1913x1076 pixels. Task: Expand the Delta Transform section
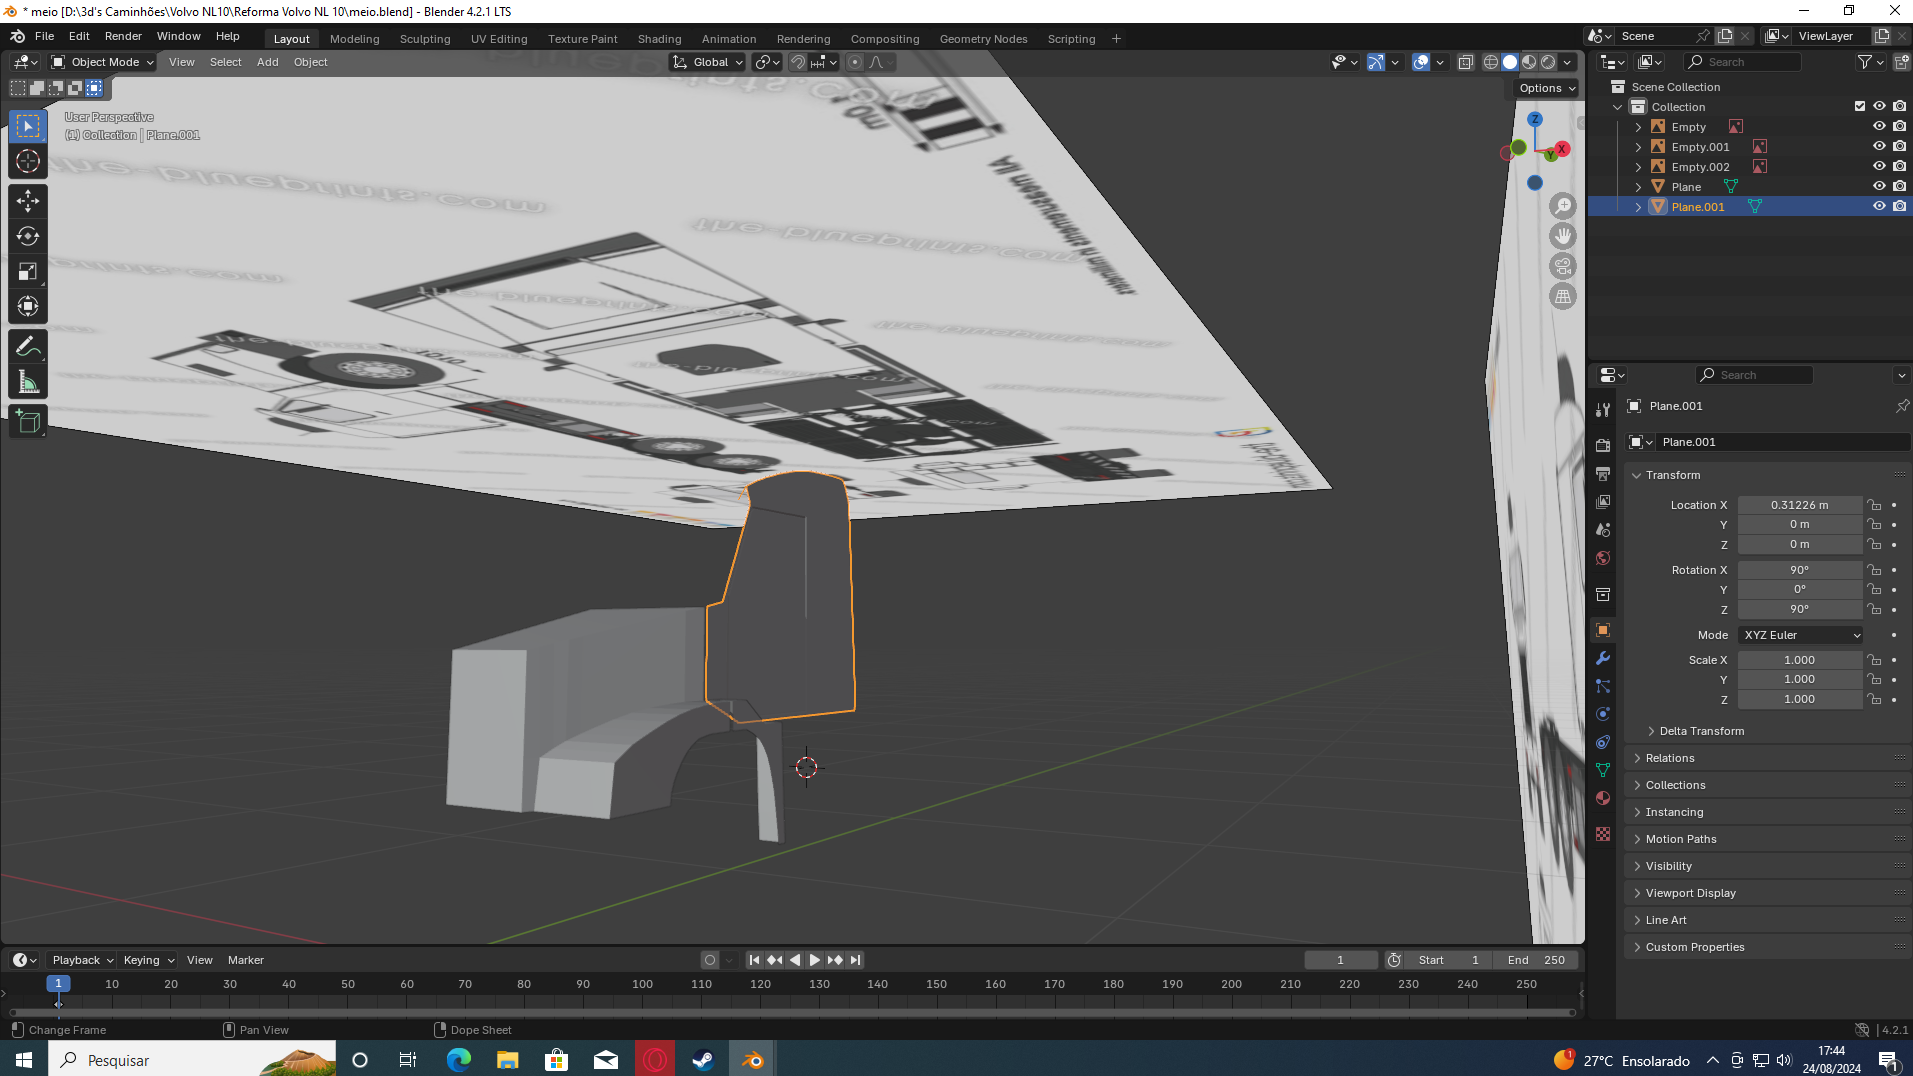[x=1701, y=731]
